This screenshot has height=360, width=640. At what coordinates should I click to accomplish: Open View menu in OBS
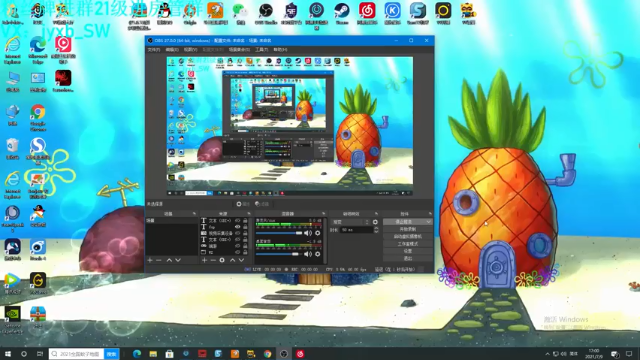coord(190,50)
